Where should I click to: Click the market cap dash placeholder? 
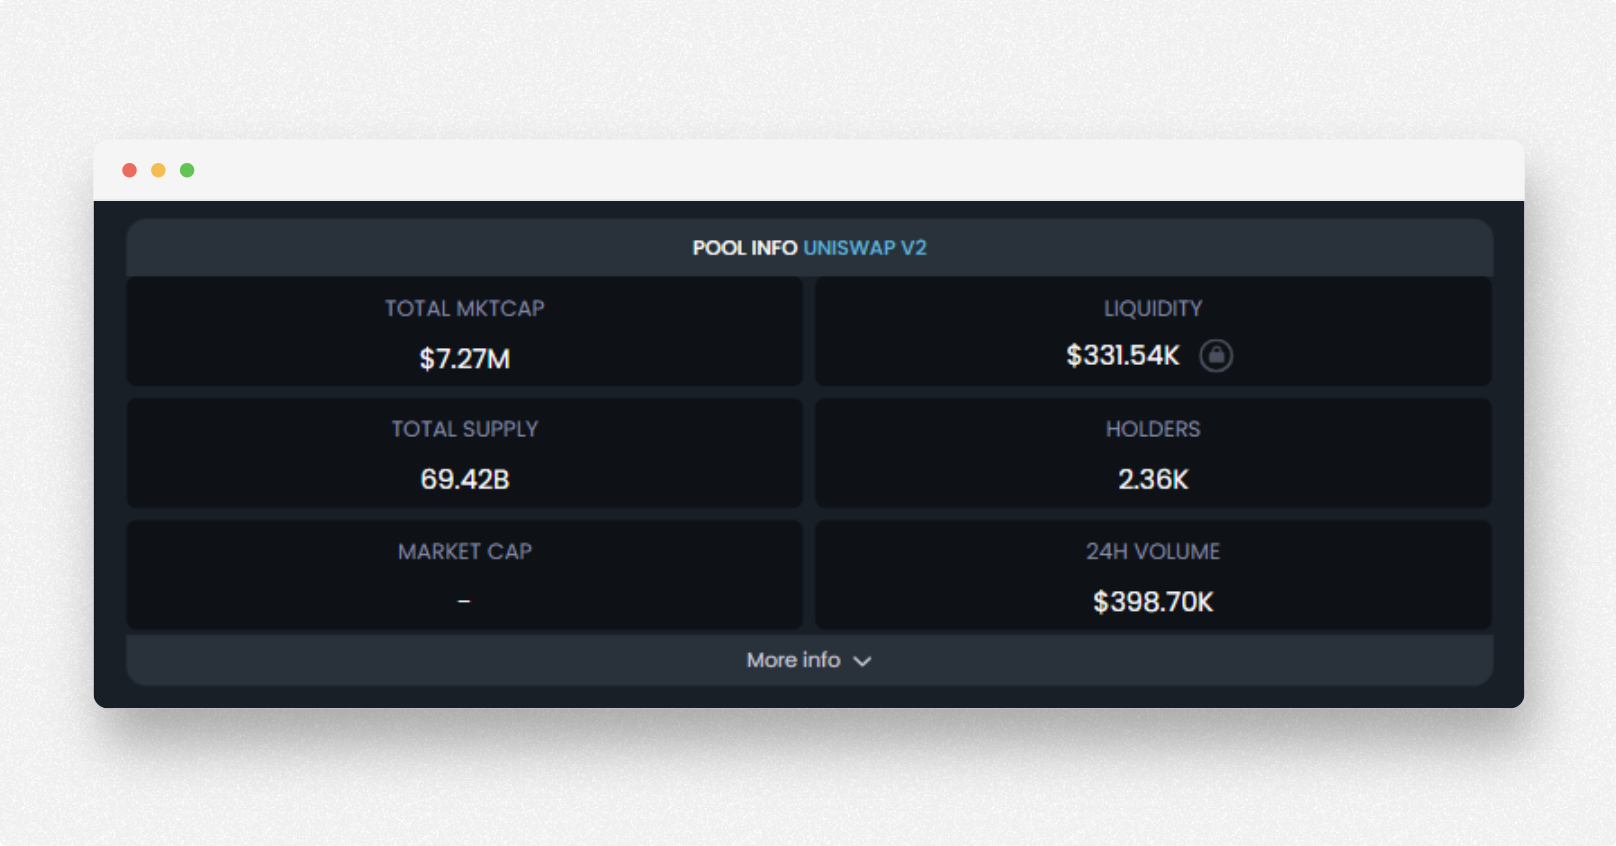pyautogui.click(x=464, y=601)
